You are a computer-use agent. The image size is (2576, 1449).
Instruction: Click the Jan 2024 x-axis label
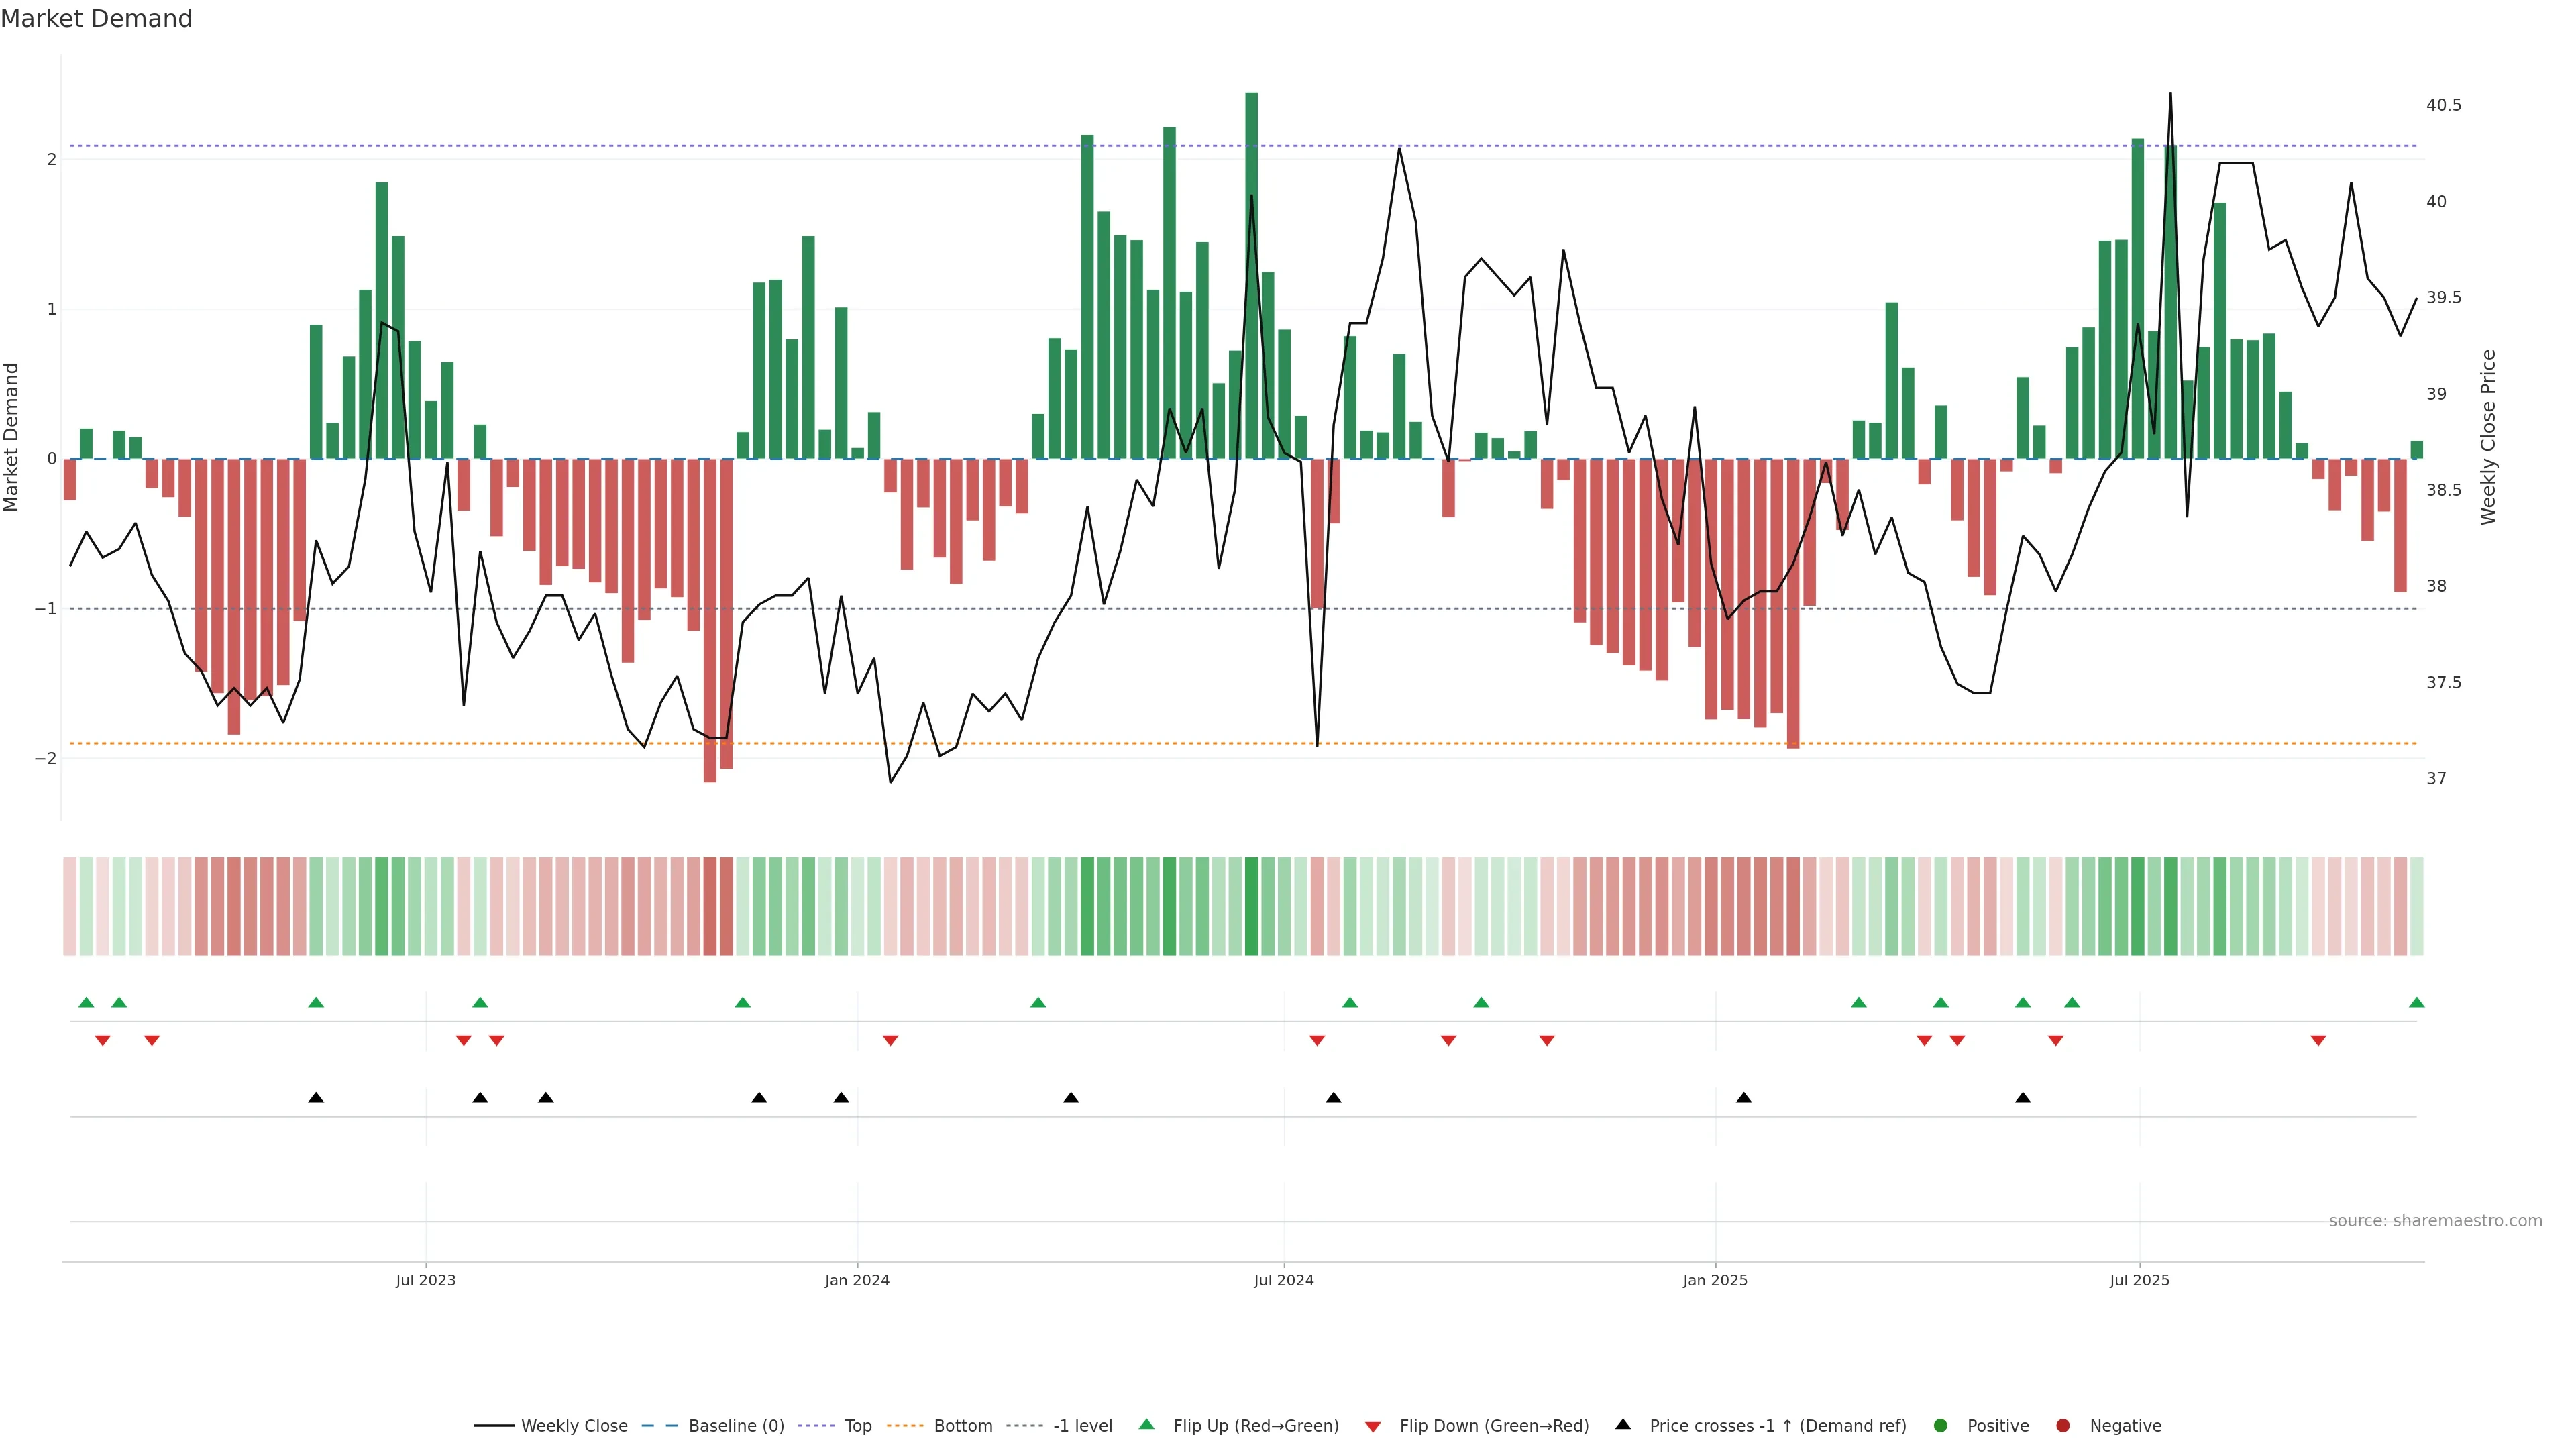click(857, 1280)
